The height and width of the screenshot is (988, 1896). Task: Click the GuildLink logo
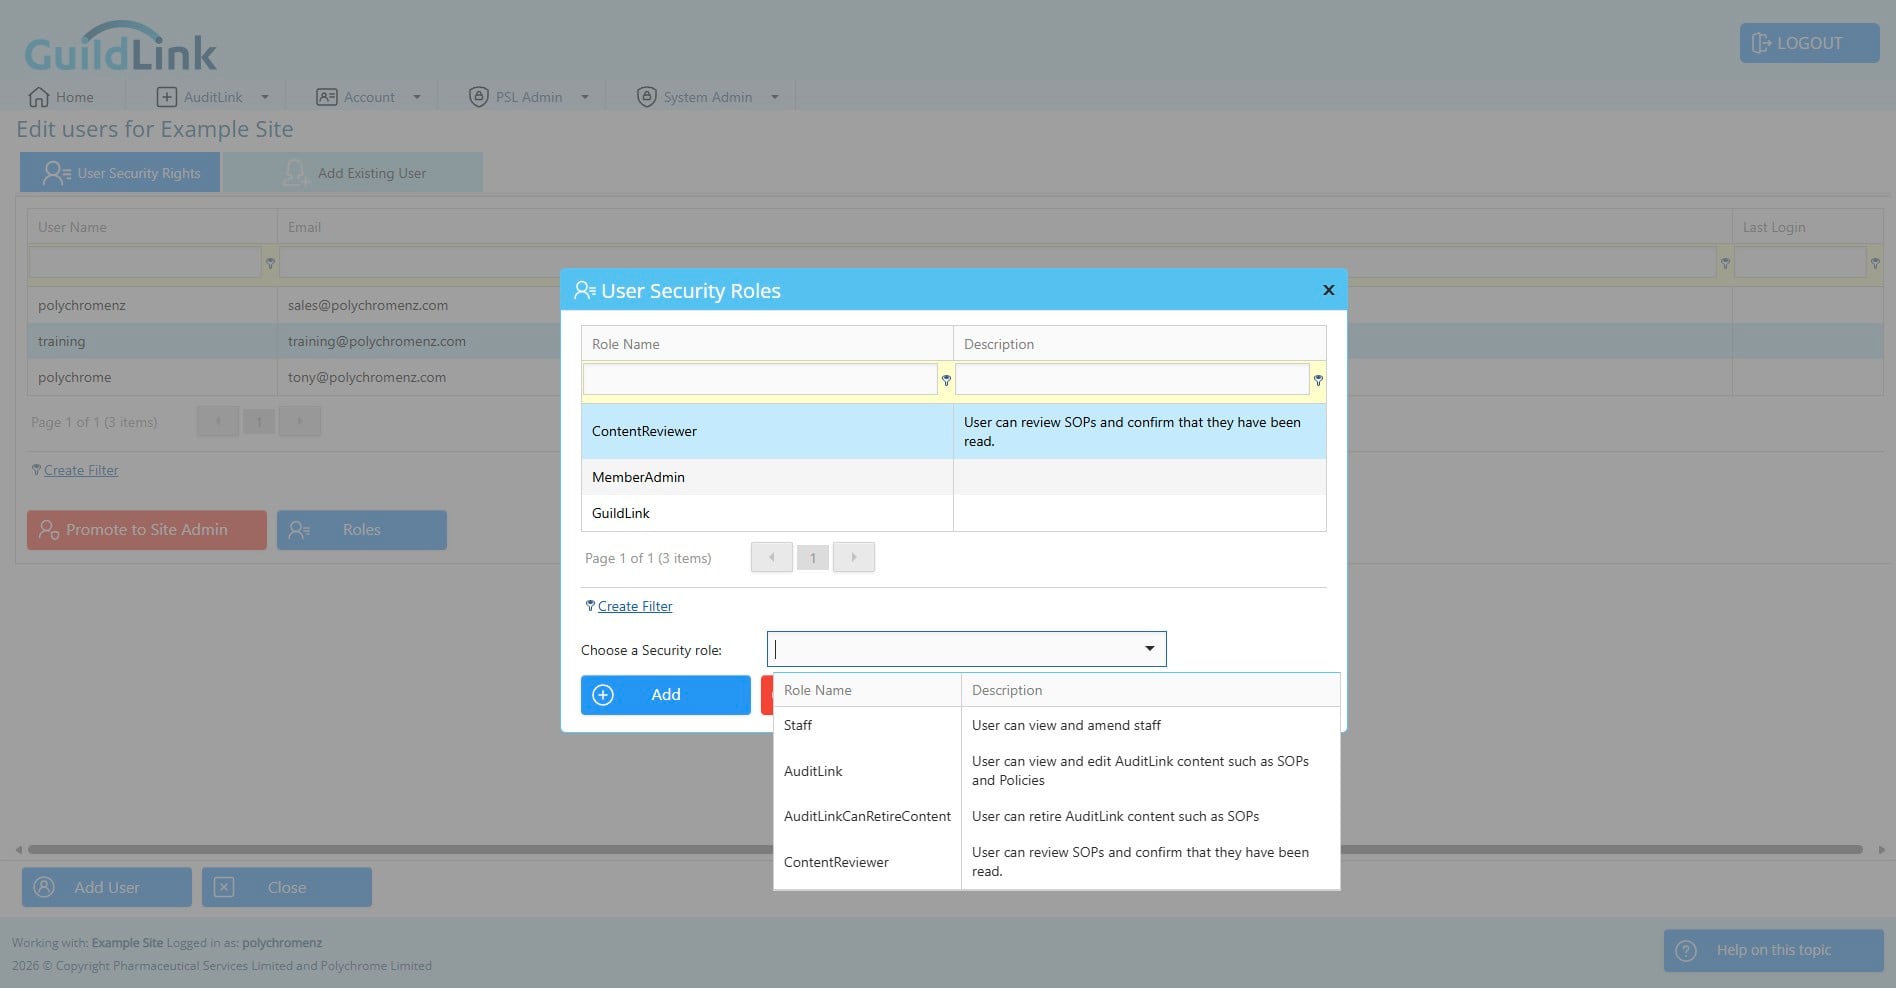click(x=120, y=47)
